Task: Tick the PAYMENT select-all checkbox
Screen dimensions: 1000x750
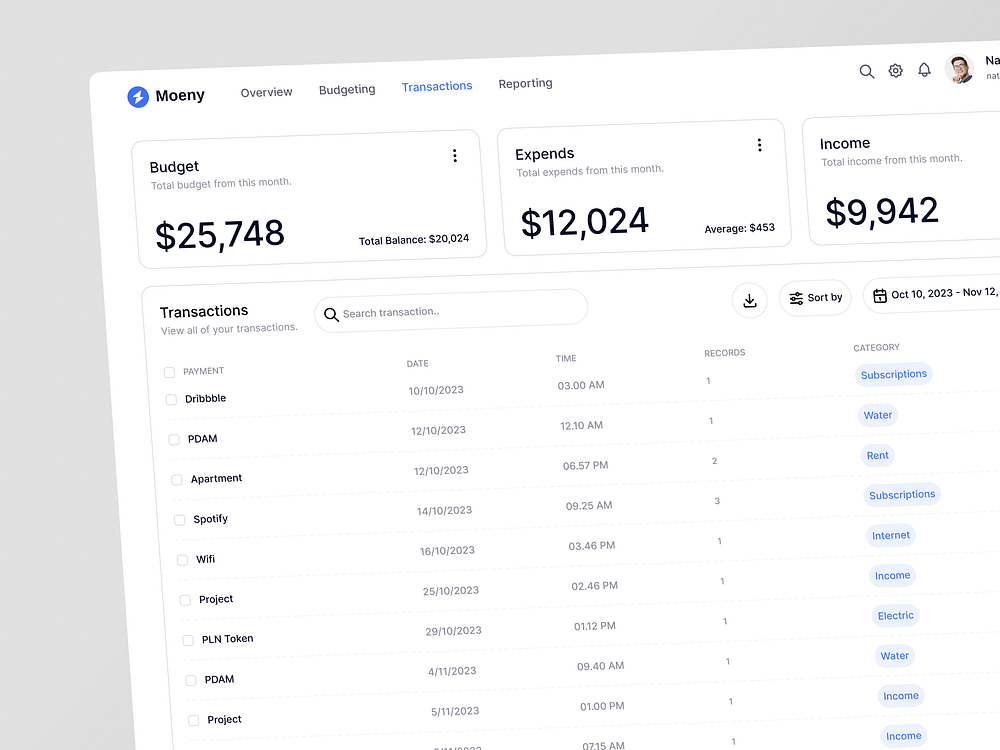Action: click(168, 371)
